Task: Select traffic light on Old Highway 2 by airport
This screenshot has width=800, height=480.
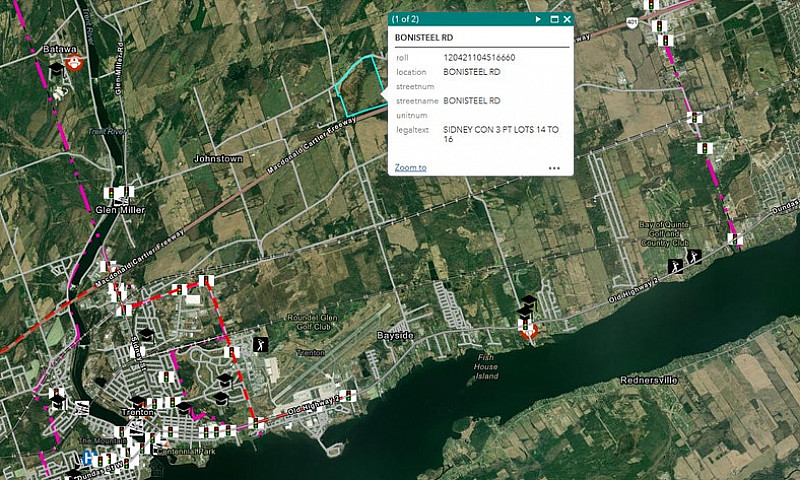Action: tap(348, 396)
